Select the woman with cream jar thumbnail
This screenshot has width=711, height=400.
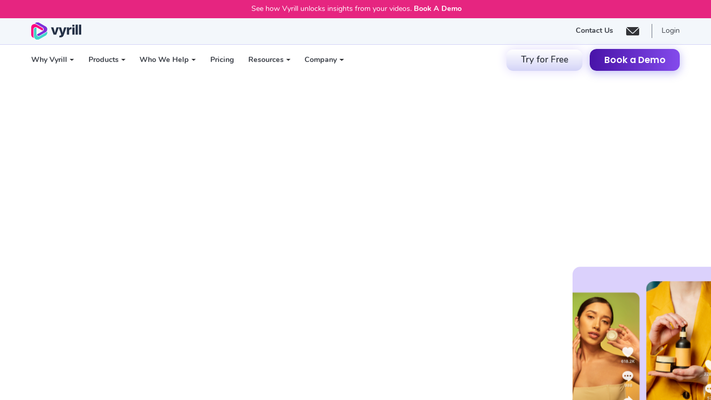[606, 346]
